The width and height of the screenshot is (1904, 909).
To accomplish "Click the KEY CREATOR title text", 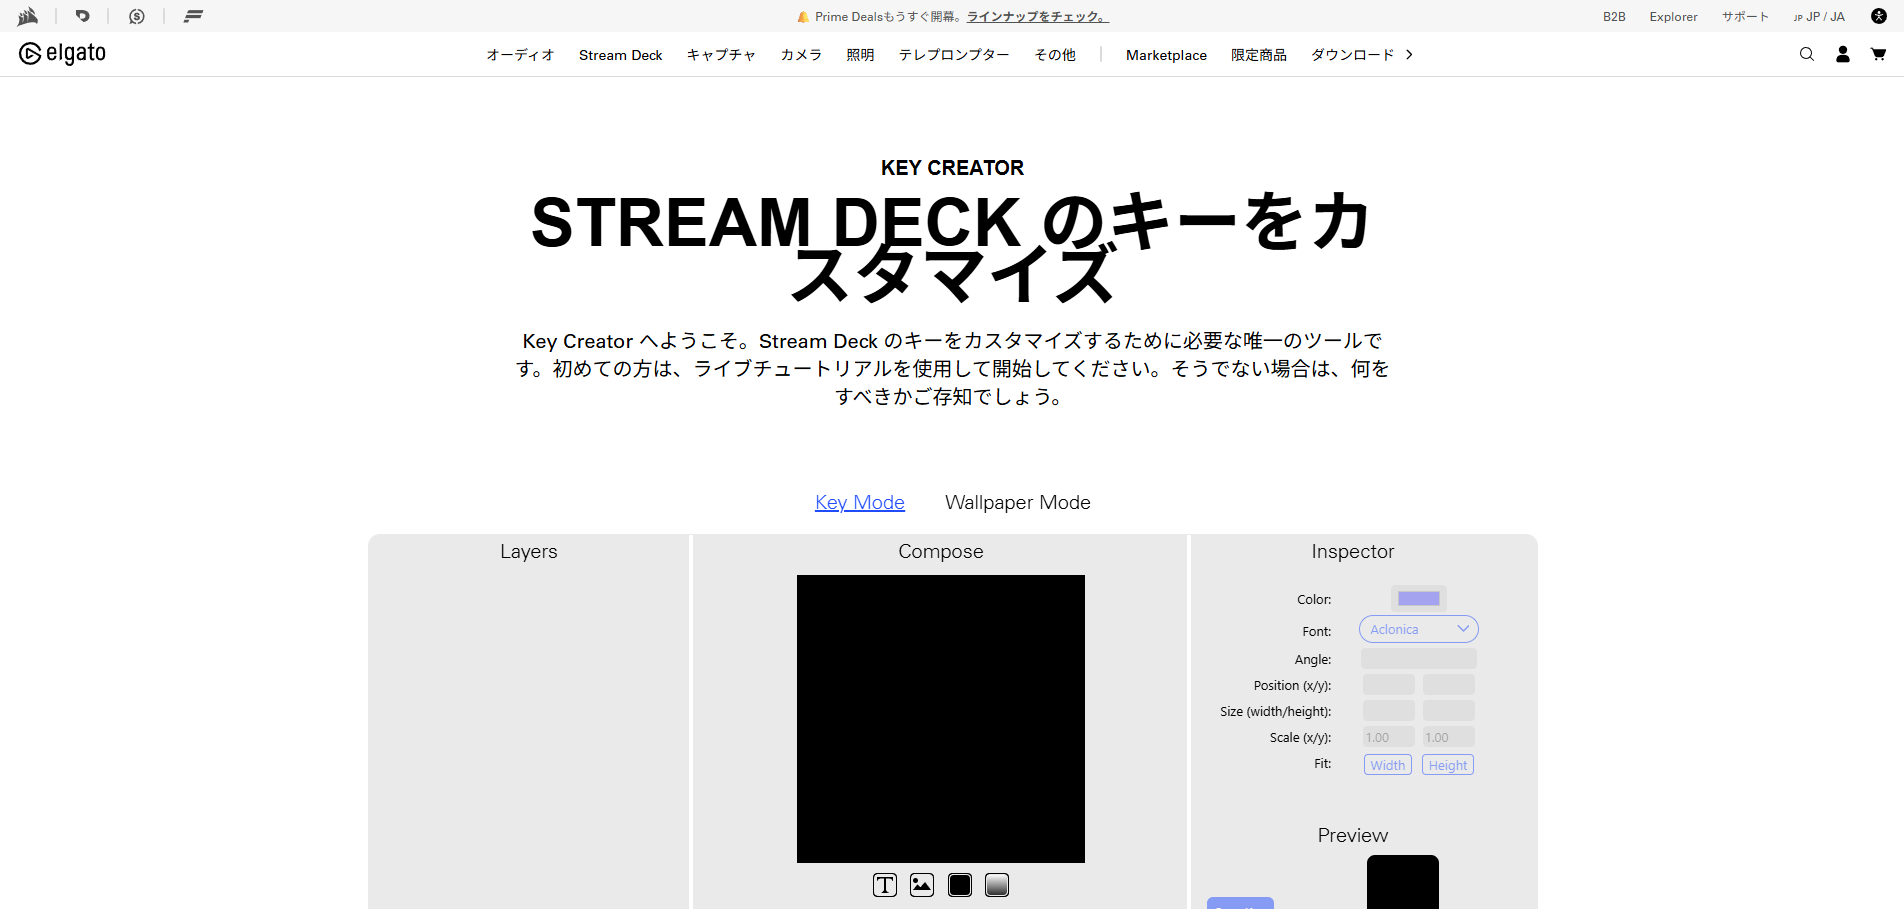I will pos(952,168).
